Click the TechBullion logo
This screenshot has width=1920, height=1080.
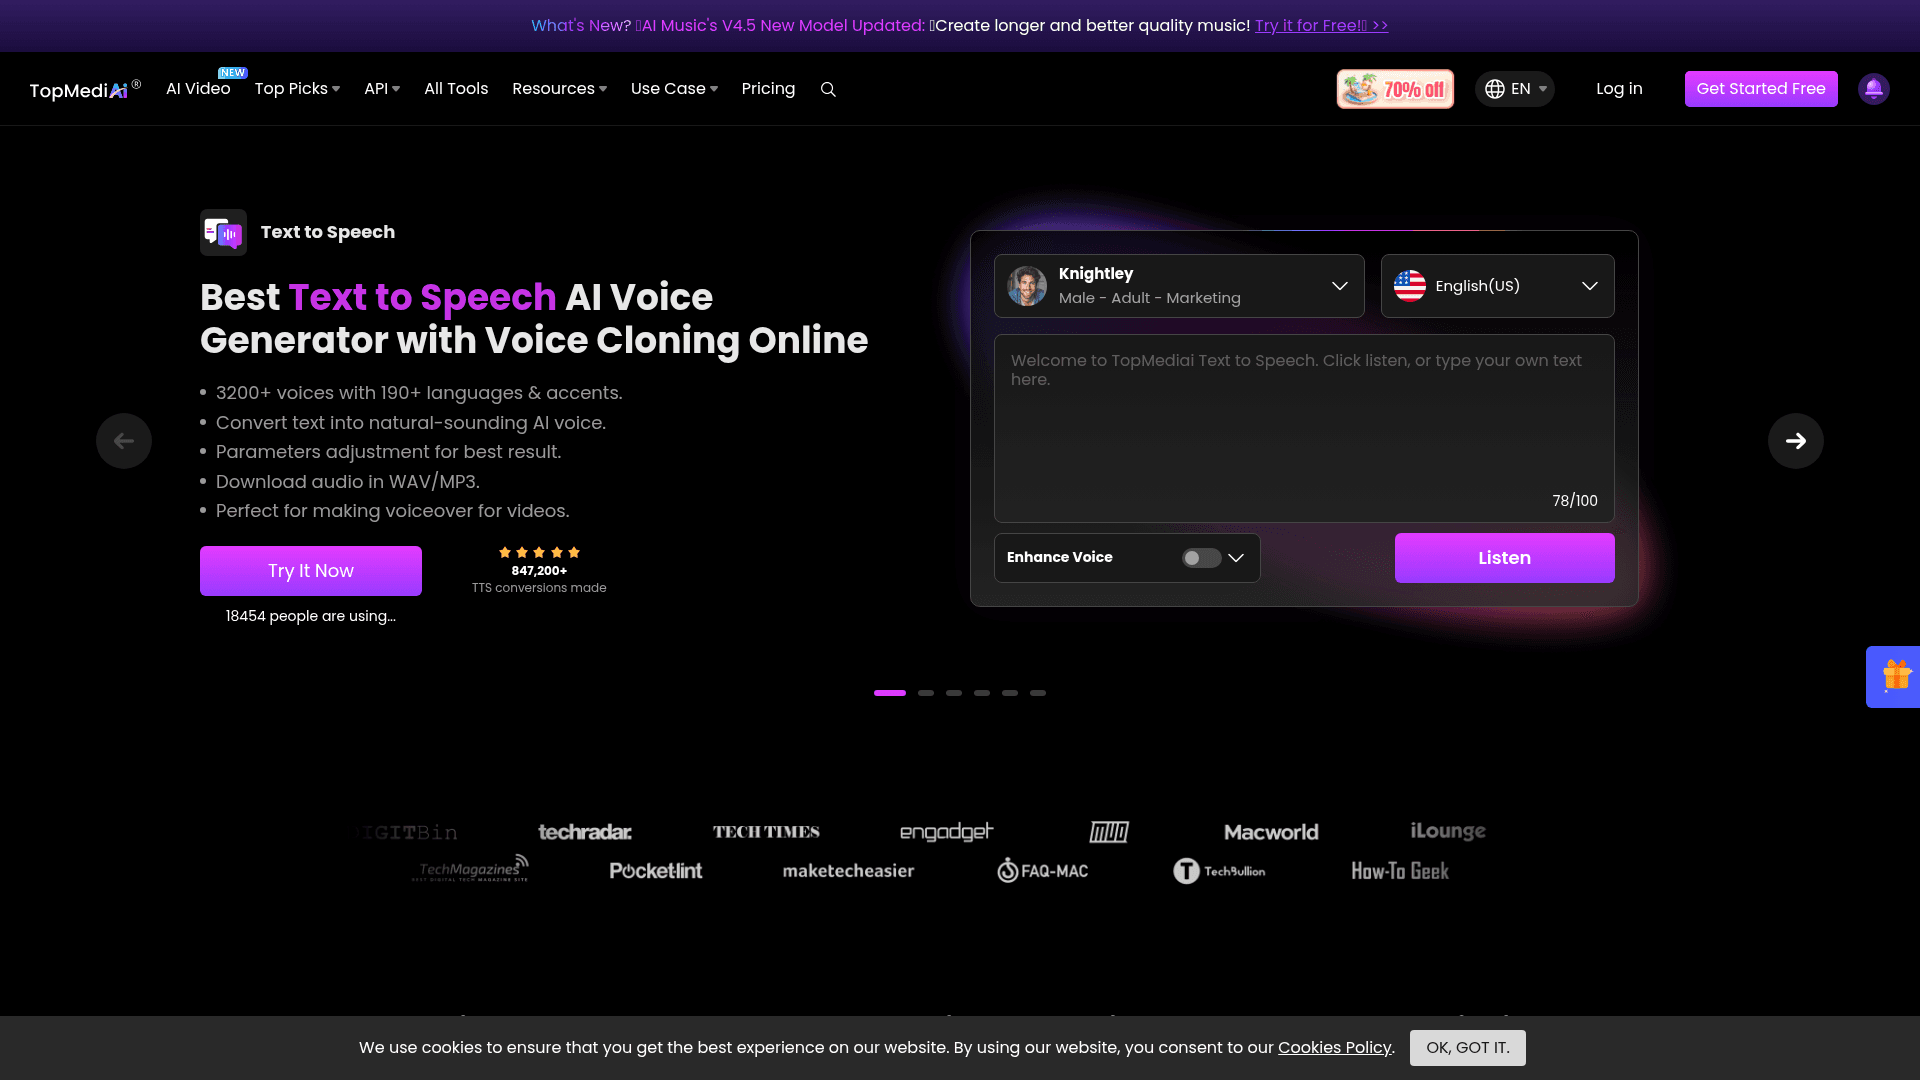pos(1219,871)
